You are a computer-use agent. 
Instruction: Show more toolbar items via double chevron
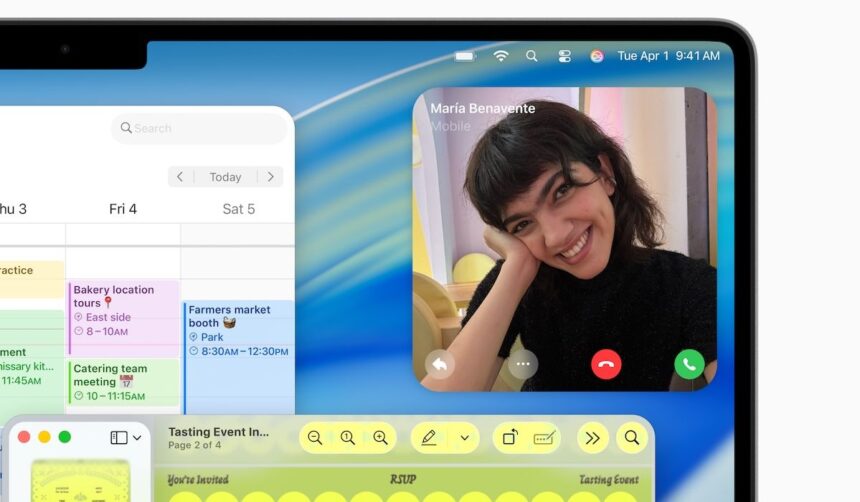tap(592, 438)
